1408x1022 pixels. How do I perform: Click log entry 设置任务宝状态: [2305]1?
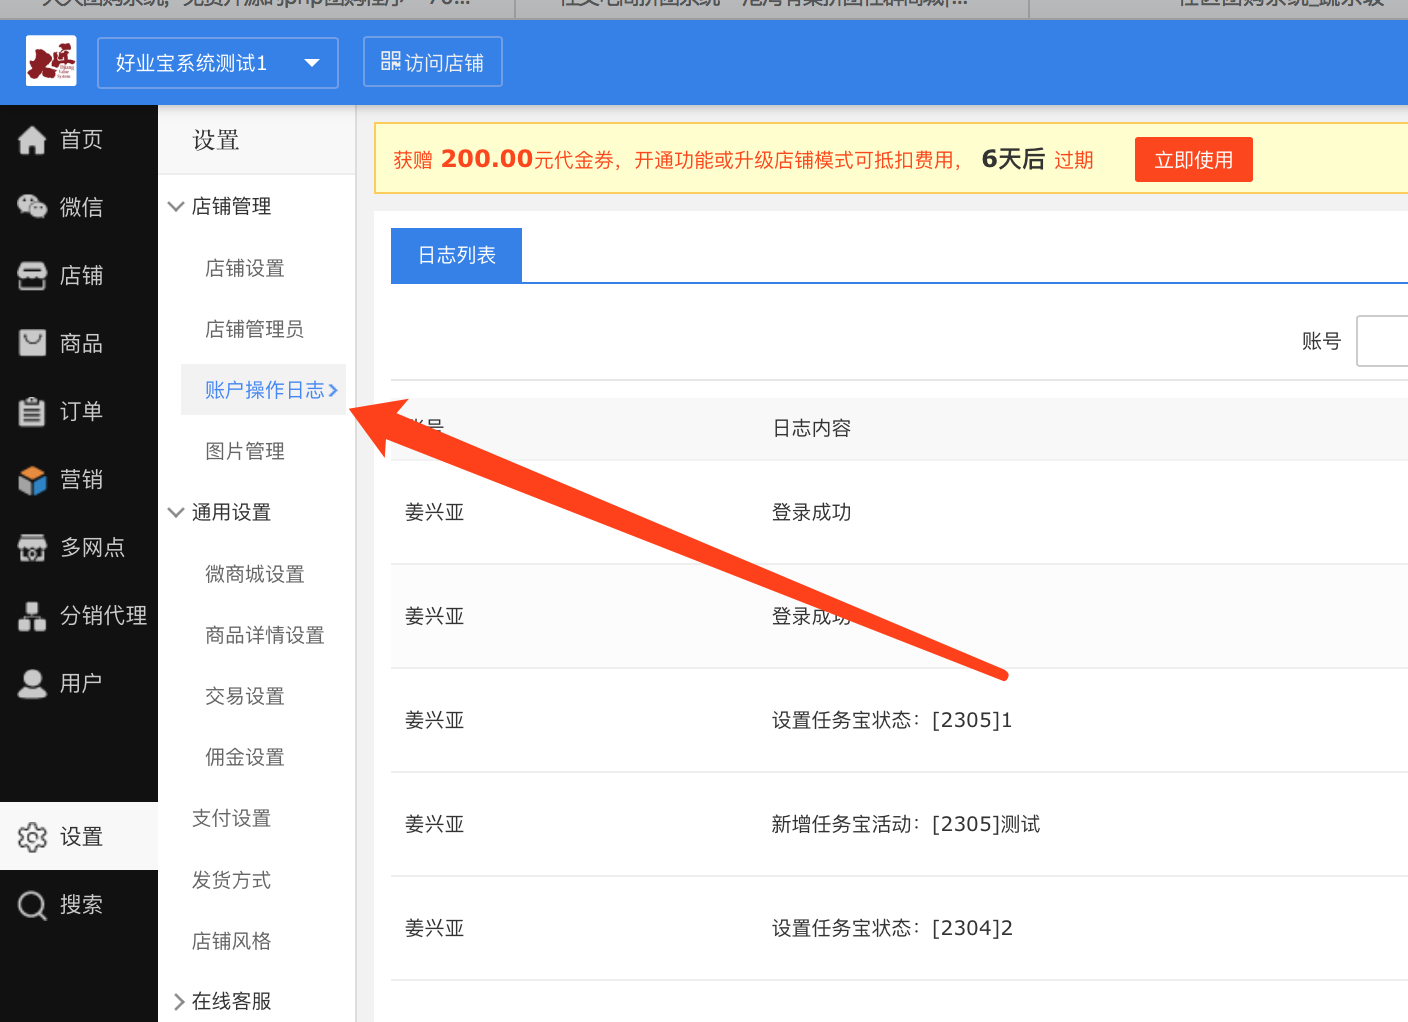pyautogui.click(x=892, y=720)
